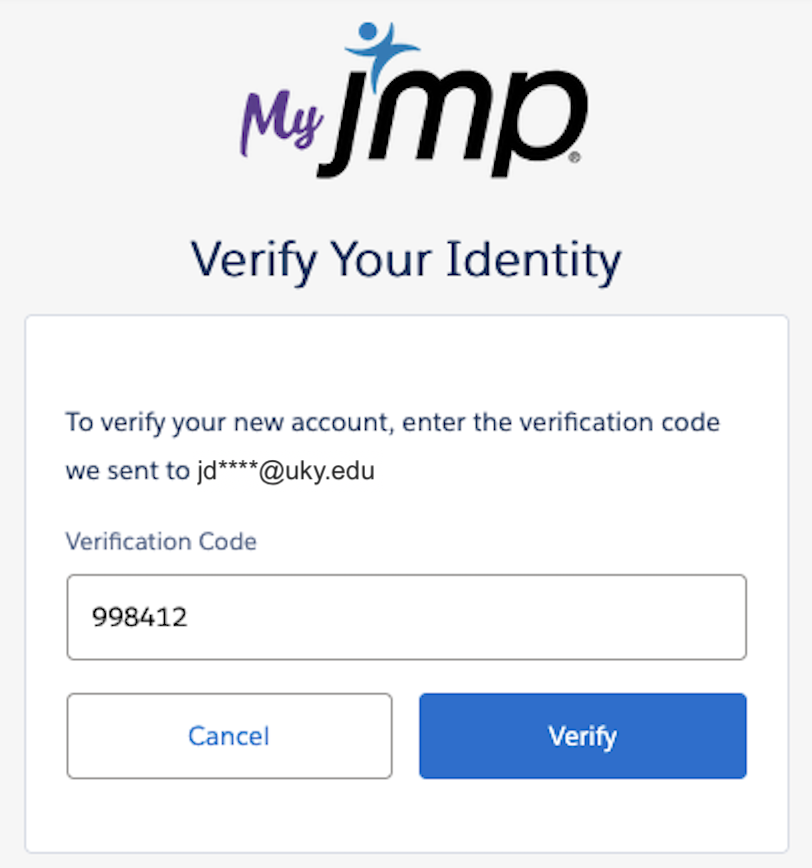812x868 pixels.
Task: Click the Cancel button
Action: 229,736
